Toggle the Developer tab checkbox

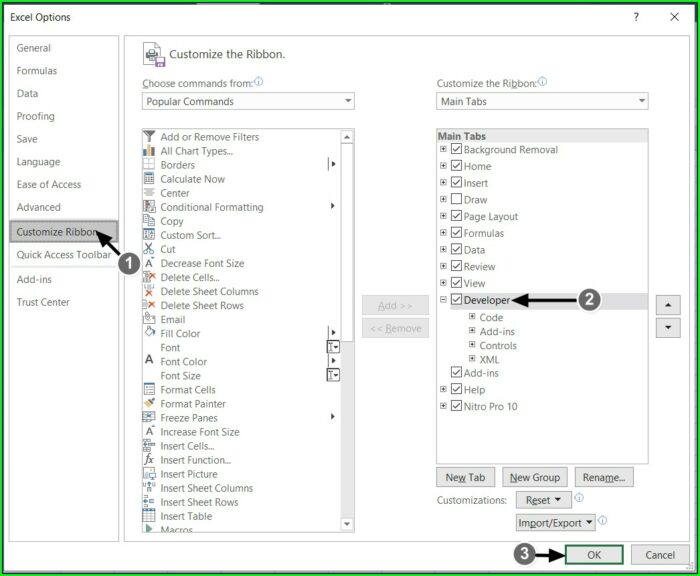tap(456, 299)
